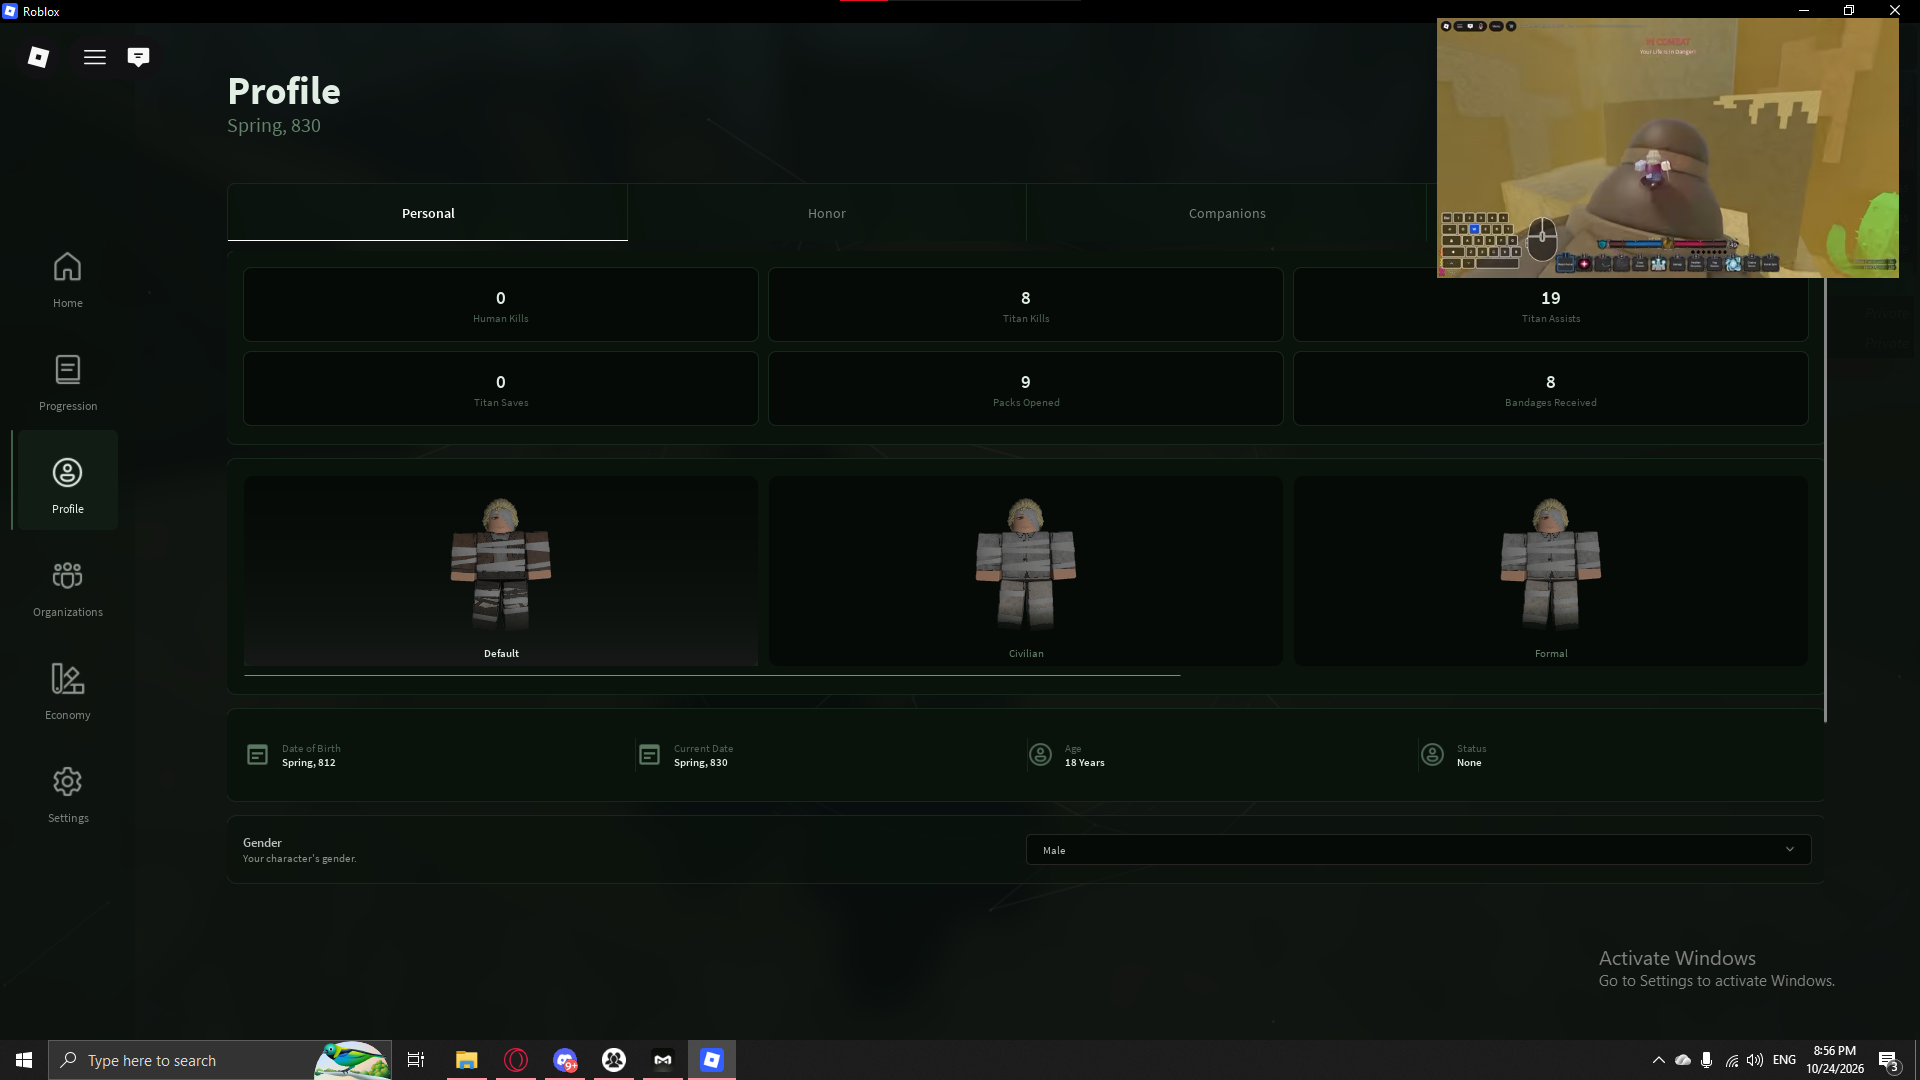Click the Packs Opened stat card
Viewport: 1920px width, 1080px height.
click(1026, 389)
